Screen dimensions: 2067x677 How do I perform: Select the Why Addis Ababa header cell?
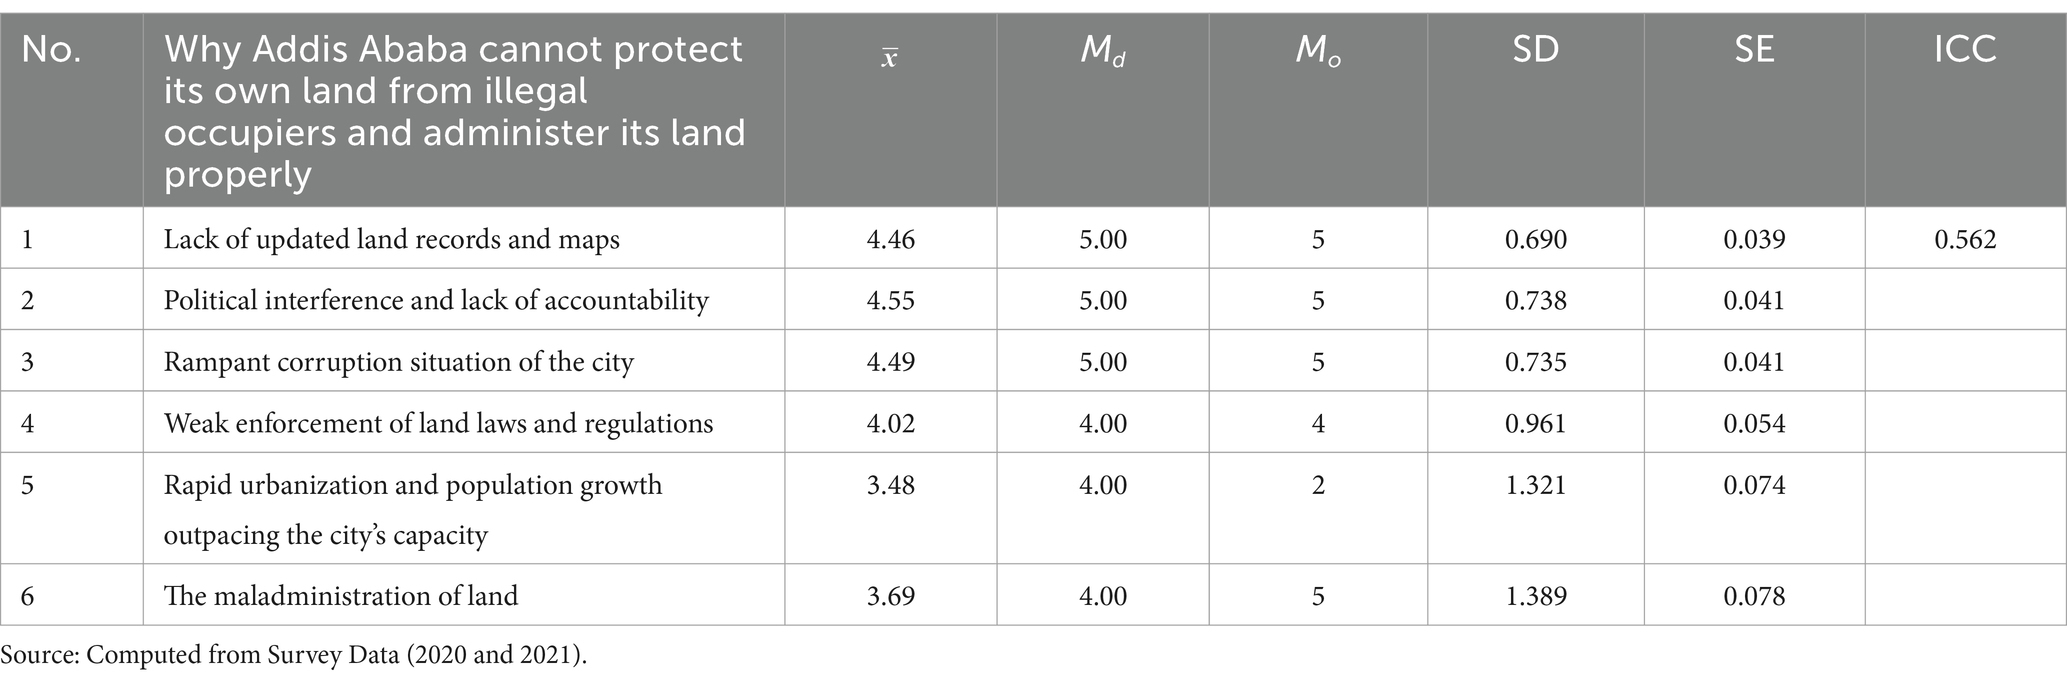(x=454, y=111)
